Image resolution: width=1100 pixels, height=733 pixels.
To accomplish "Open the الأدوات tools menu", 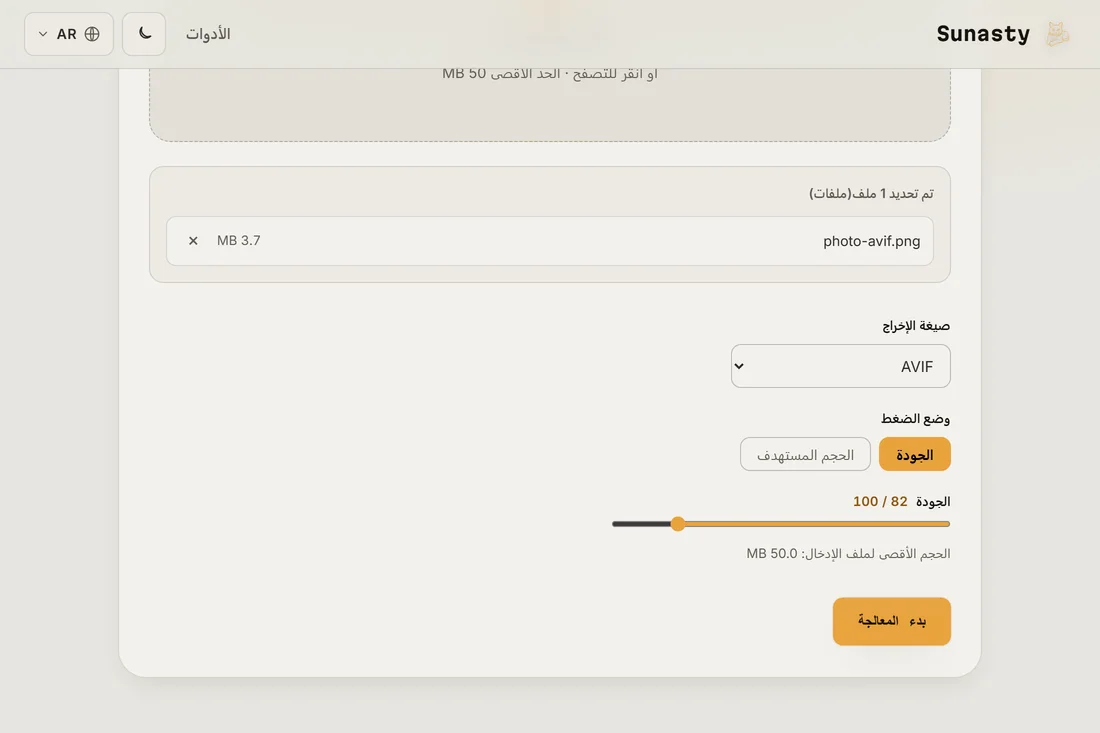I will 208,34.
